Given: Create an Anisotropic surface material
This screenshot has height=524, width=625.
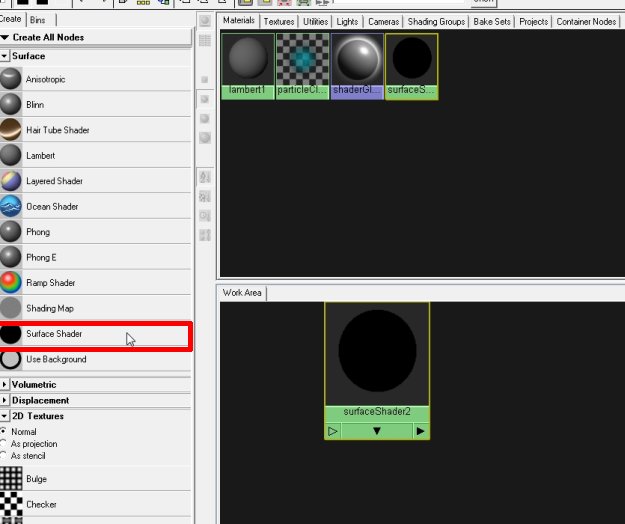Looking at the screenshot, I should [96, 79].
